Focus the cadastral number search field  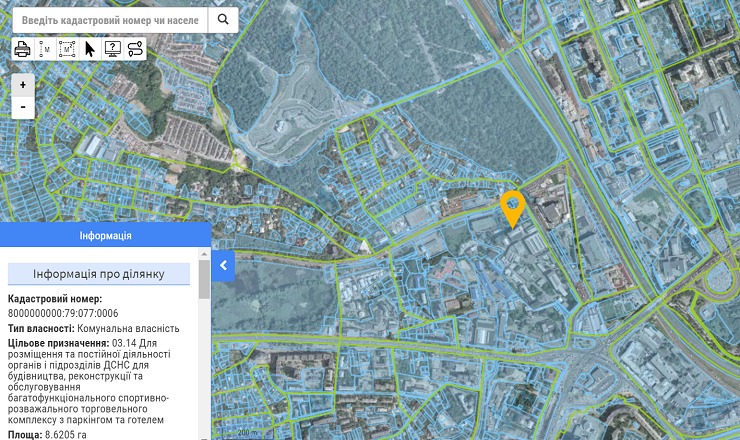[110, 19]
